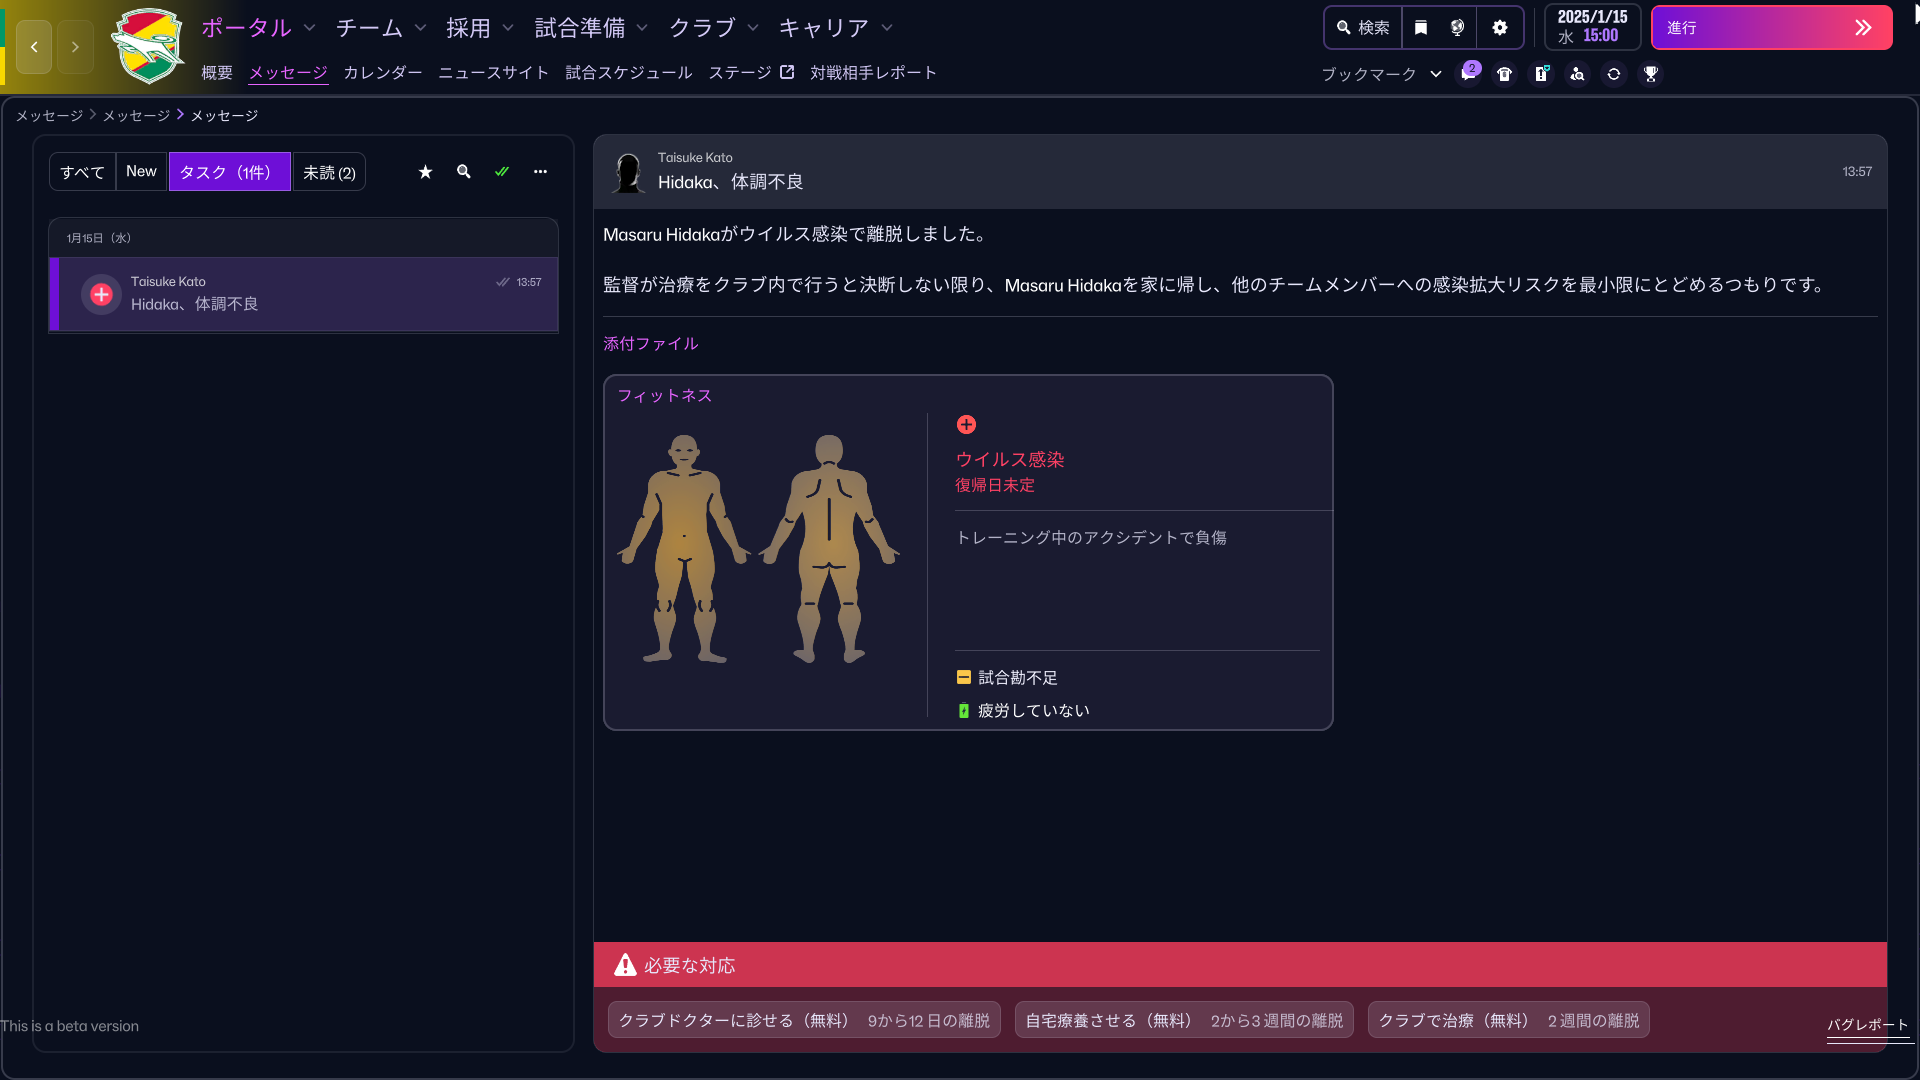Search messages with the magnifier icon
This screenshot has height=1080, width=1920.
pos(464,172)
